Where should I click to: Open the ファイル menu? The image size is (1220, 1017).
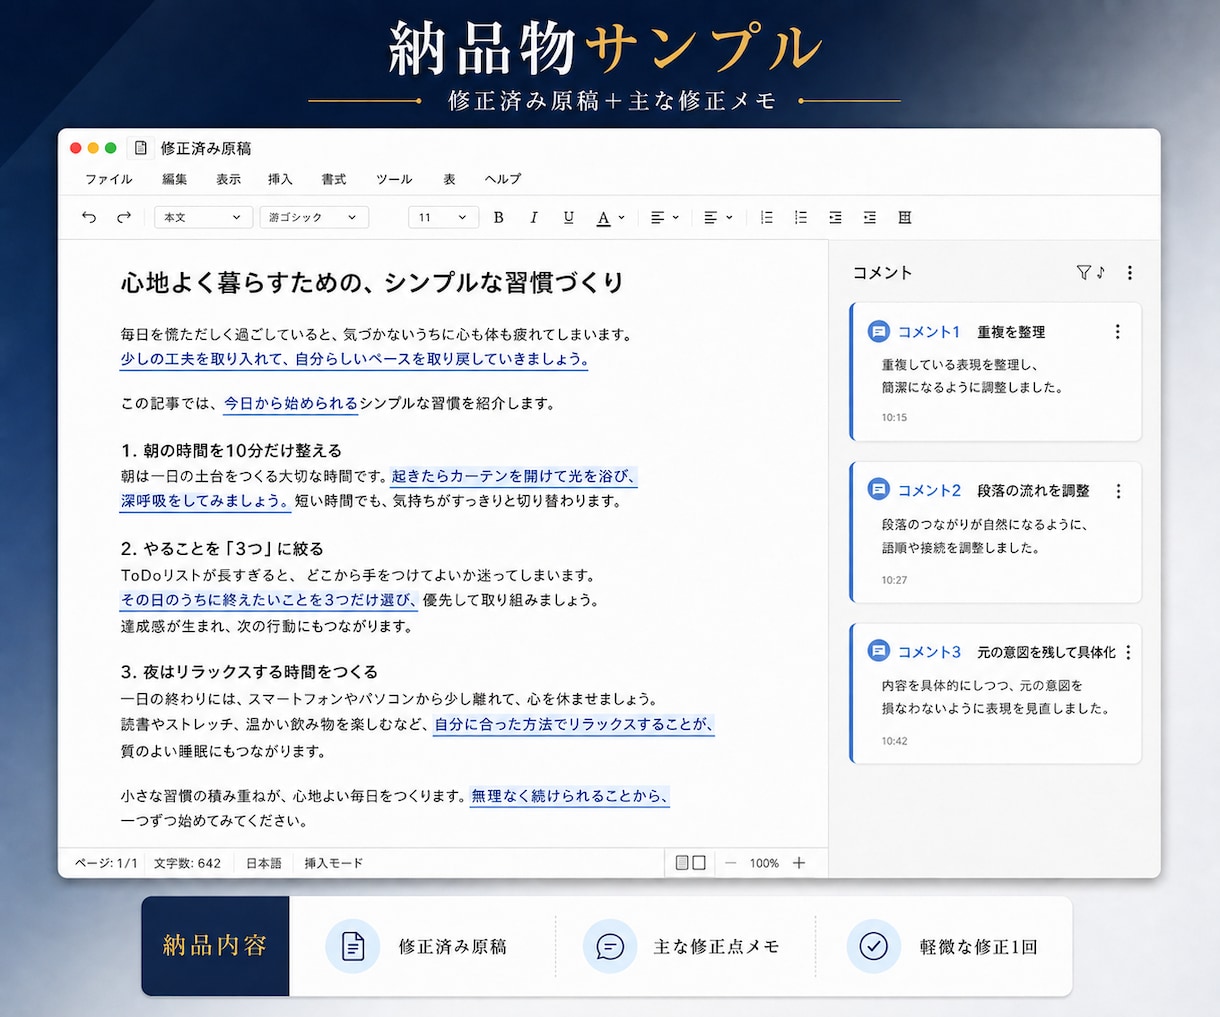109,179
